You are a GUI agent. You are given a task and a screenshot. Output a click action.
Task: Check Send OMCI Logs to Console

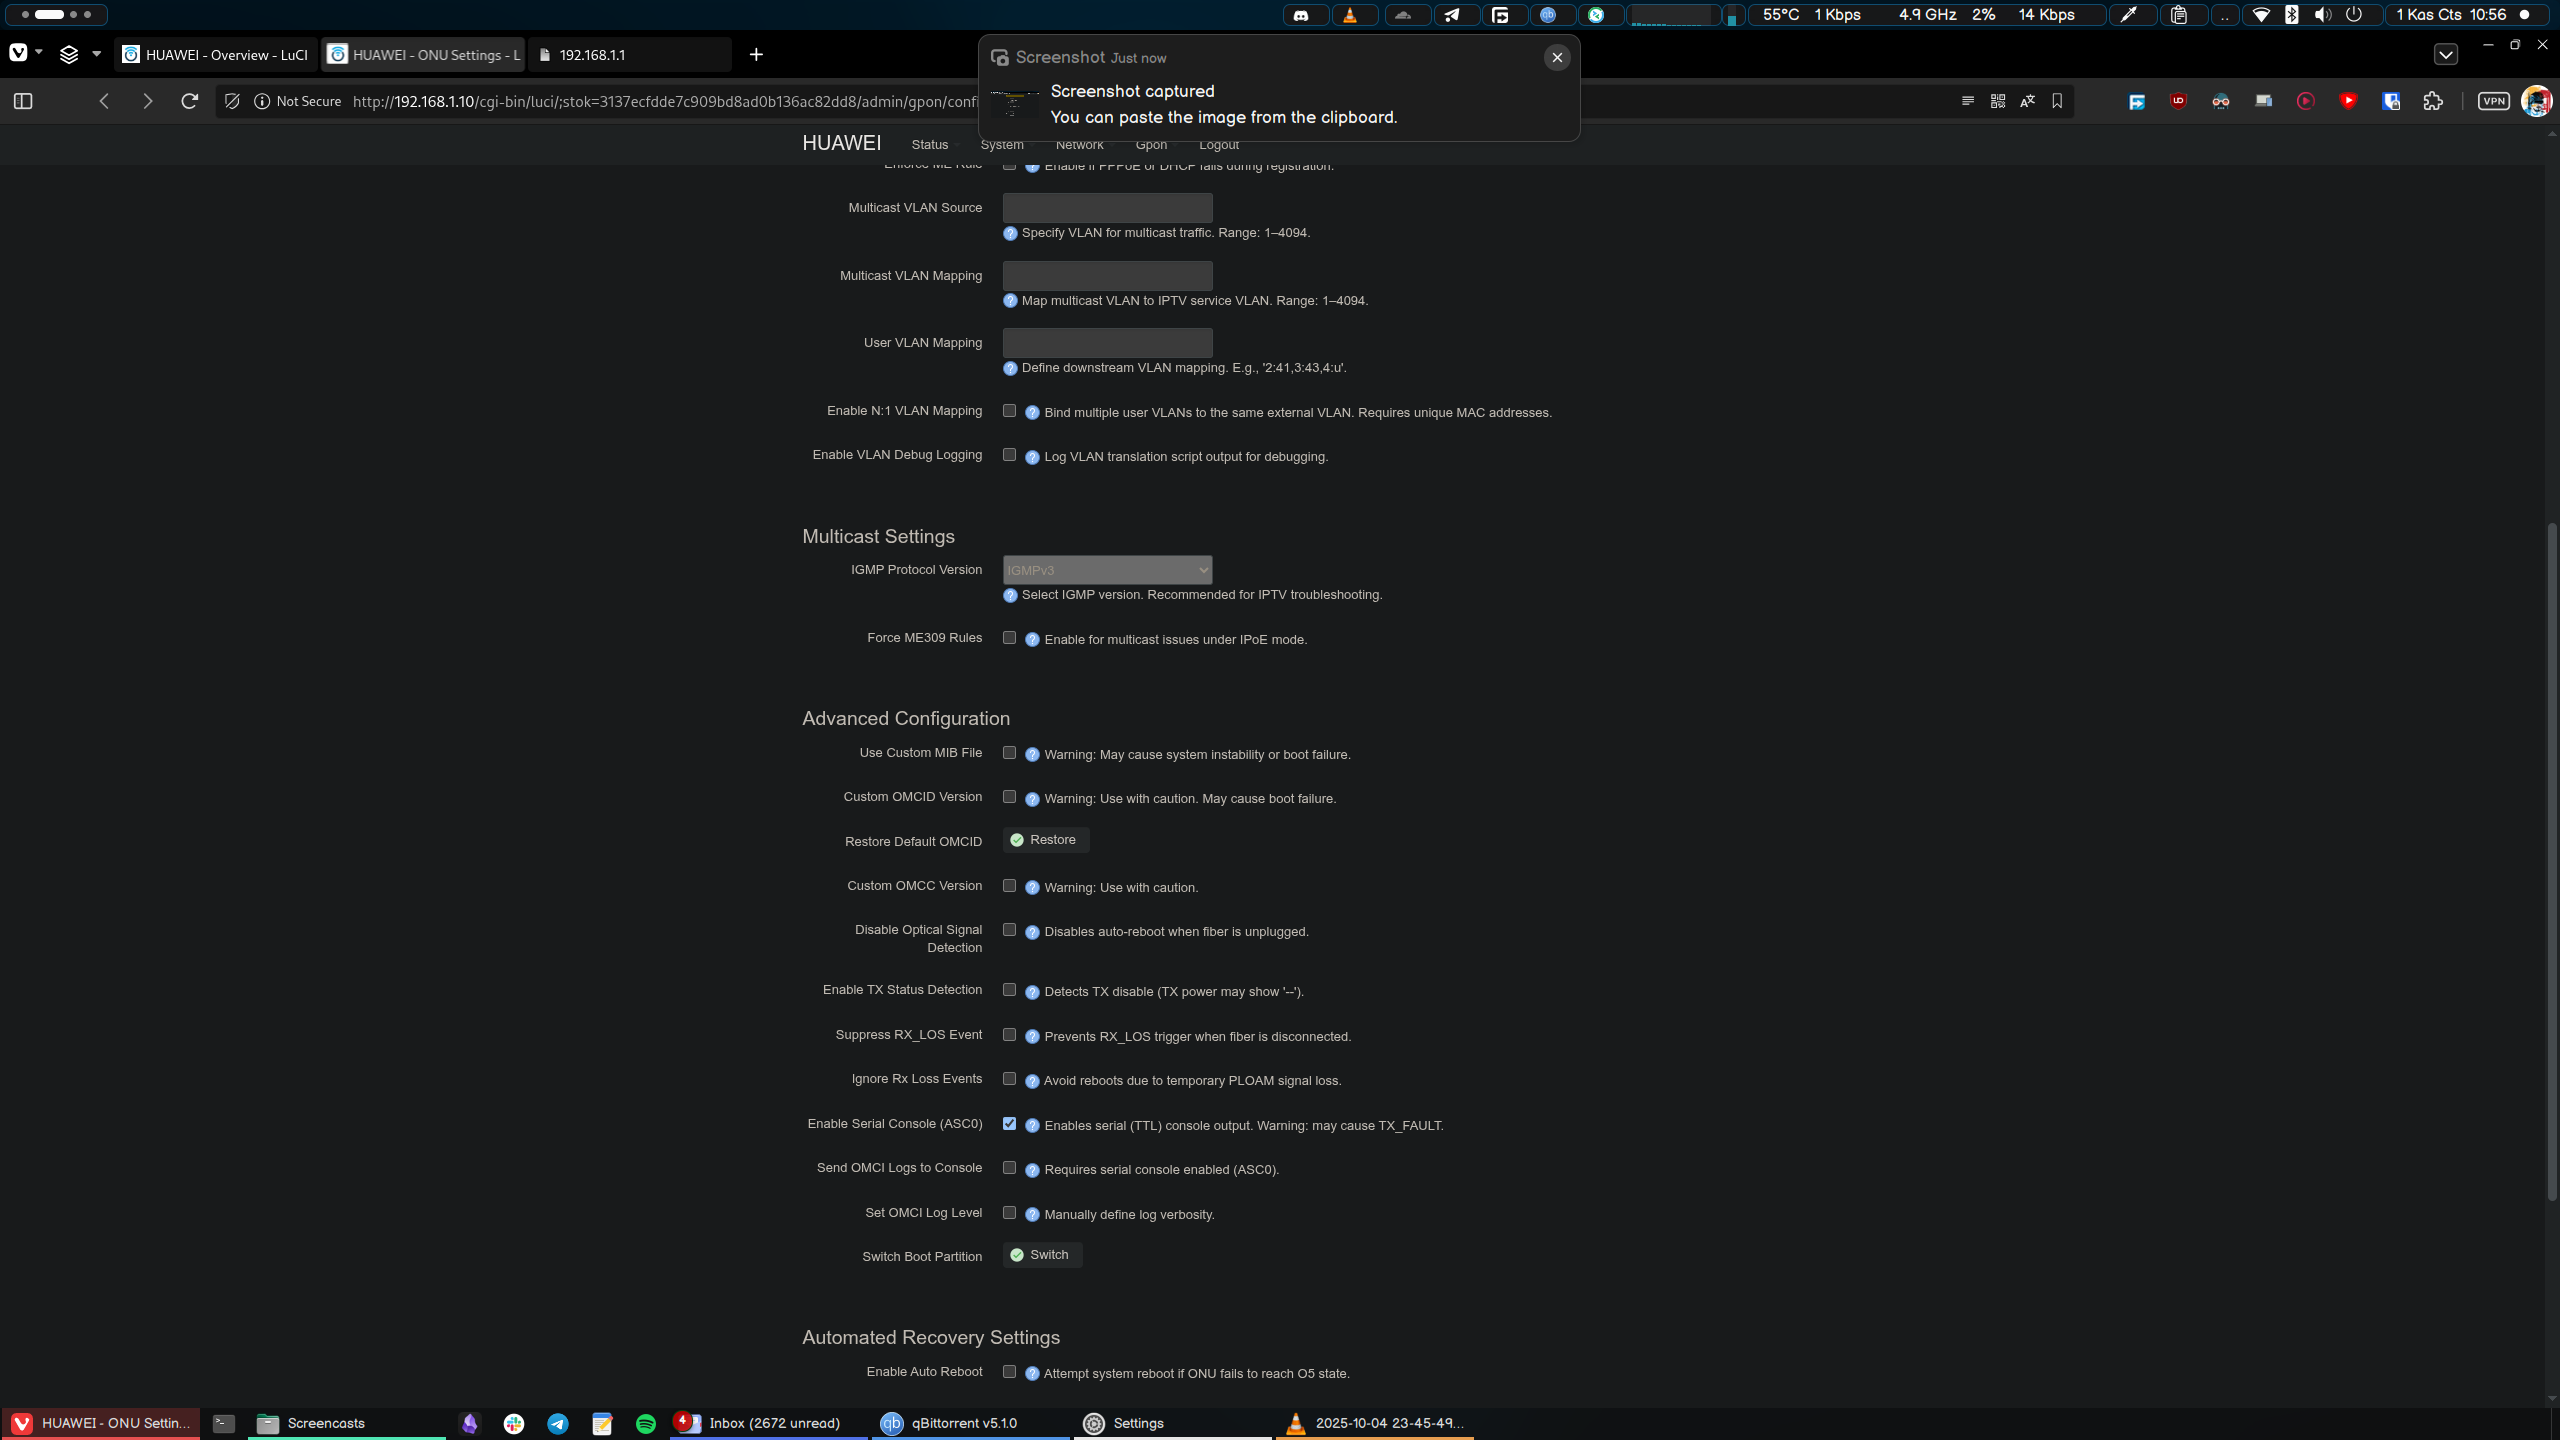pyautogui.click(x=1009, y=1168)
